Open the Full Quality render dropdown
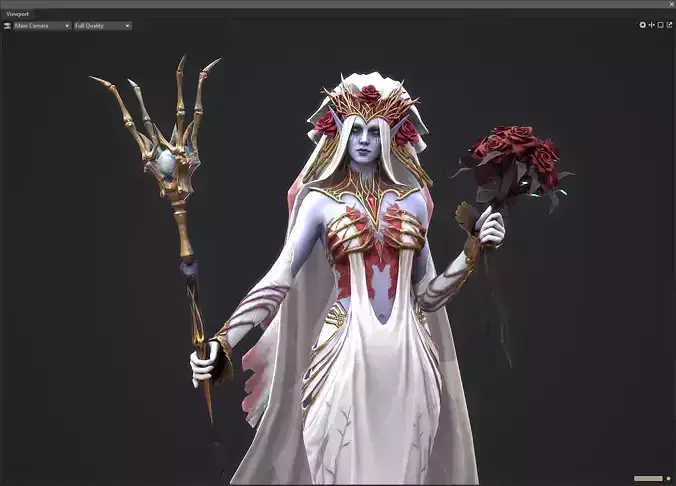 [103, 26]
